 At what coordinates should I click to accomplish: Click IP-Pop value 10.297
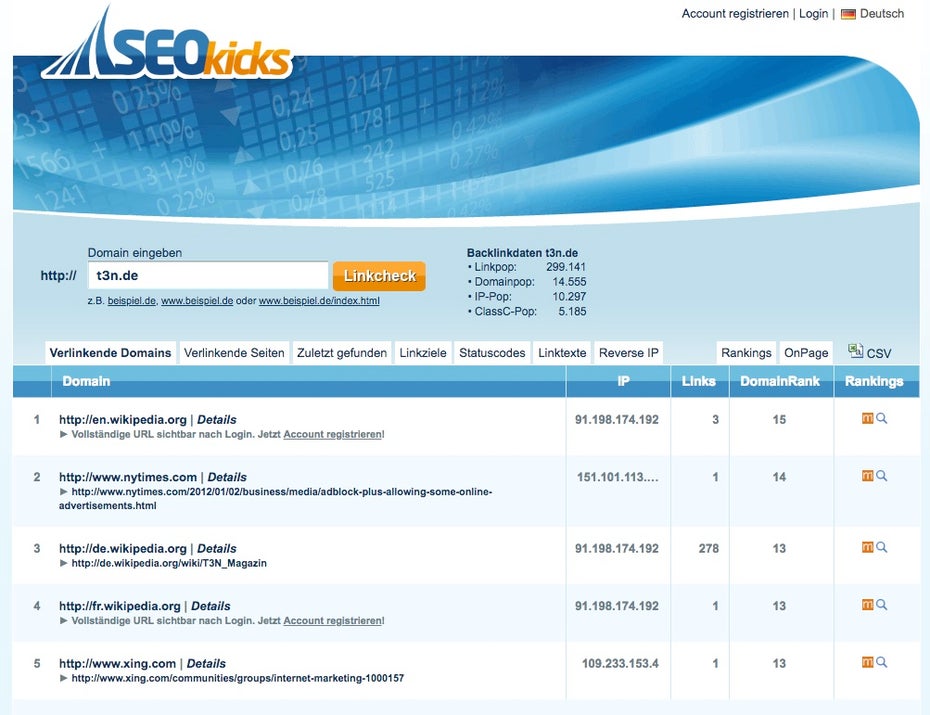[x=569, y=296]
